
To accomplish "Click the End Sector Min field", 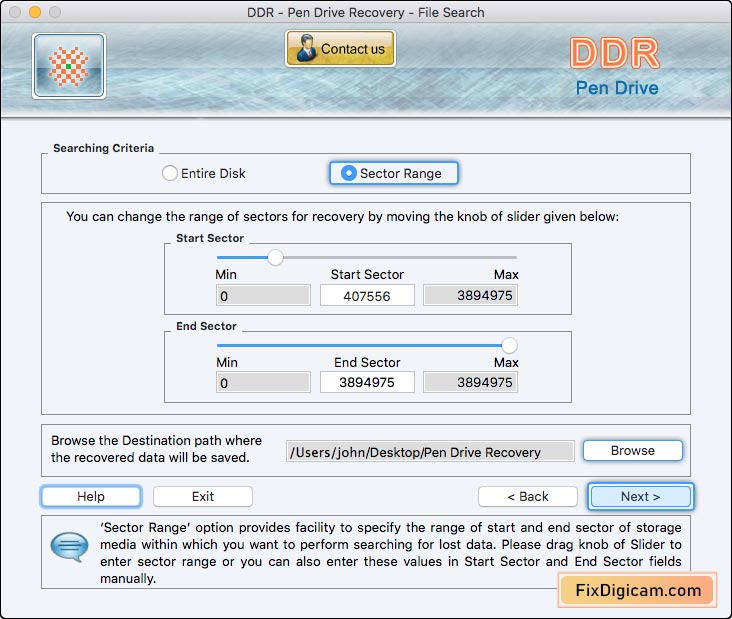I will point(263,382).
